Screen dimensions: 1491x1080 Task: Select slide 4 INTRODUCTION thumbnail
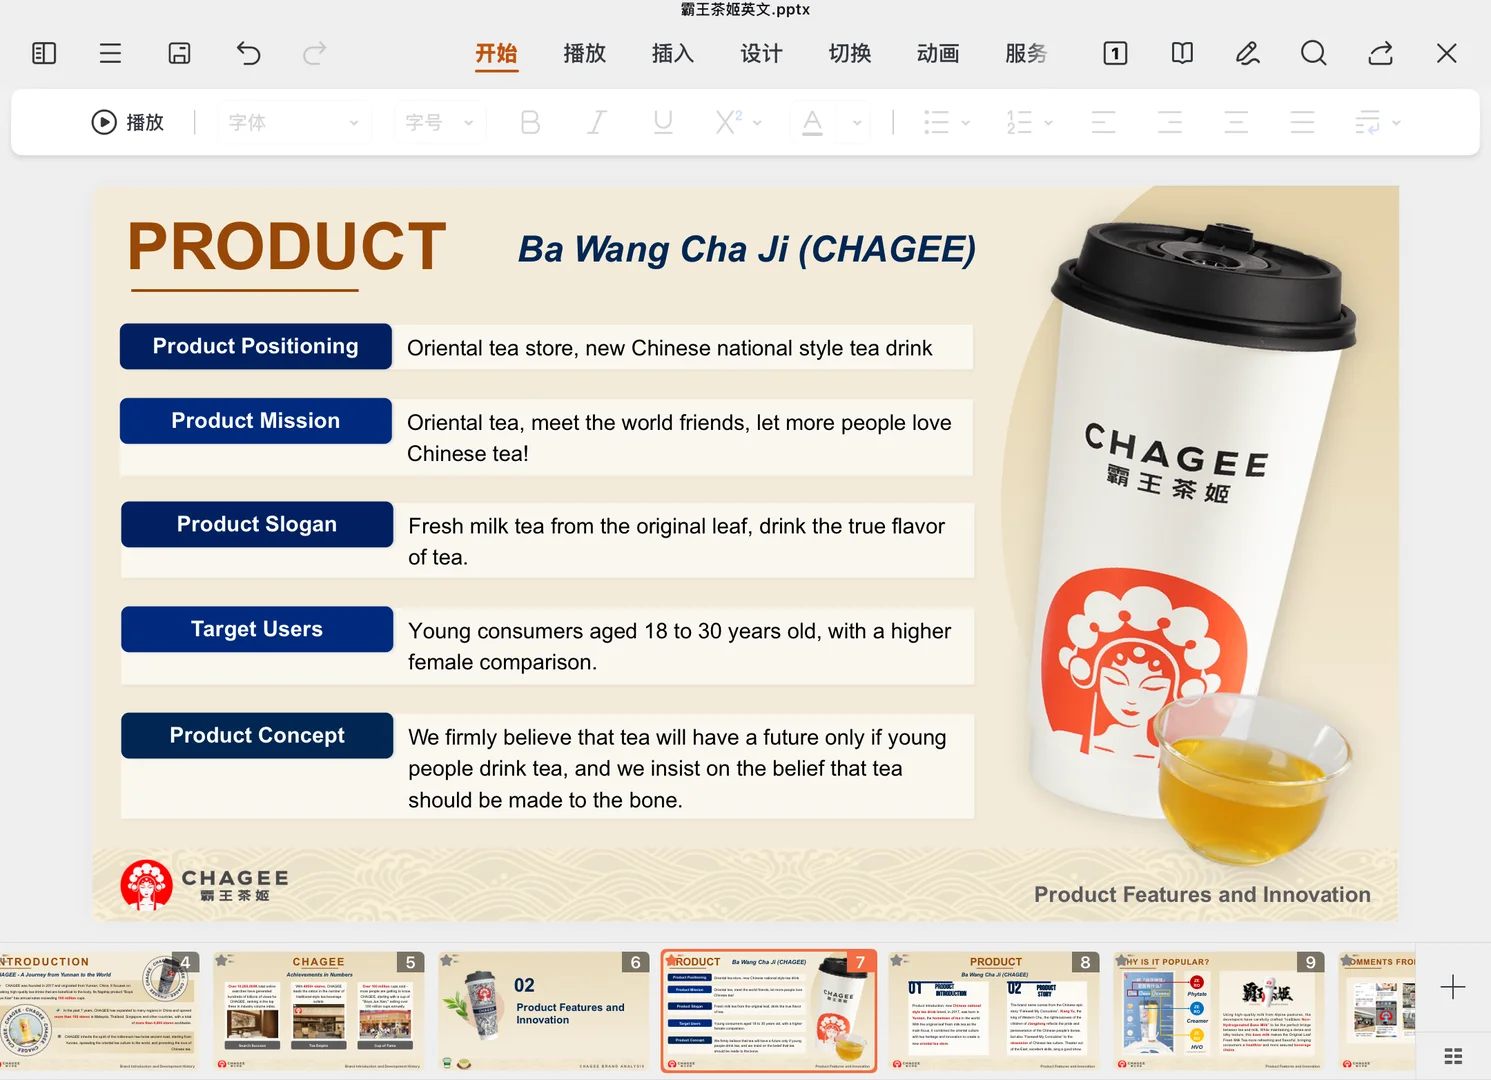[99, 1011]
